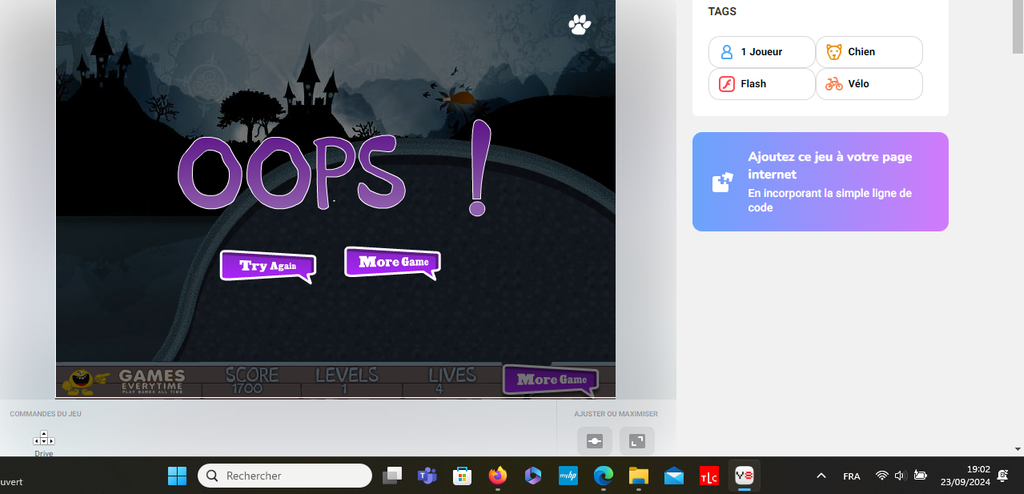
Task: Click the Try Again button
Action: pyautogui.click(x=267, y=266)
